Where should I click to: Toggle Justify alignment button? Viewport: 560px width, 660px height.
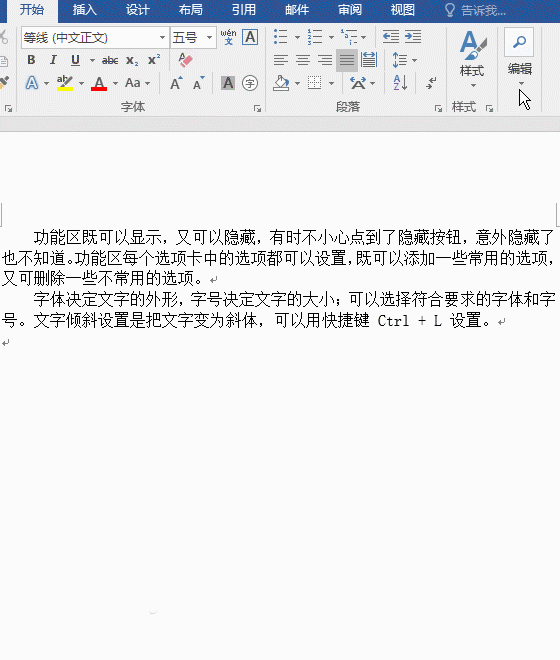pyautogui.click(x=347, y=60)
